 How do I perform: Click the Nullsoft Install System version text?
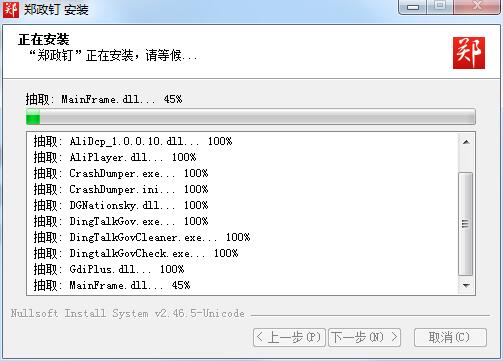tap(128, 313)
